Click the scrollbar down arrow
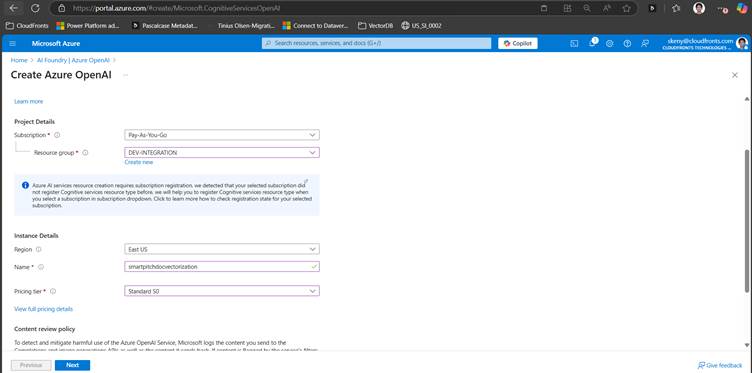Screen dimensions: 752x373 coord(747,345)
